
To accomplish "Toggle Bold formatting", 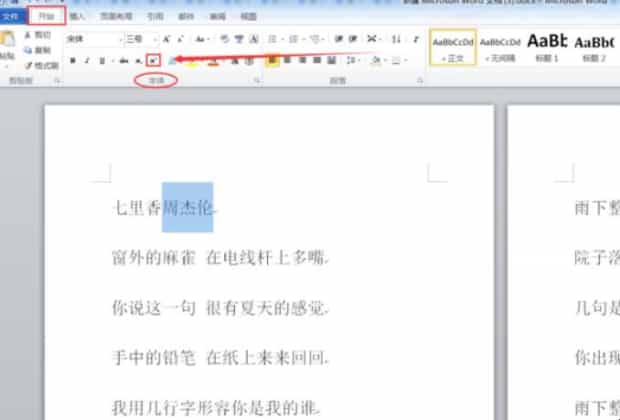I will click(73, 61).
